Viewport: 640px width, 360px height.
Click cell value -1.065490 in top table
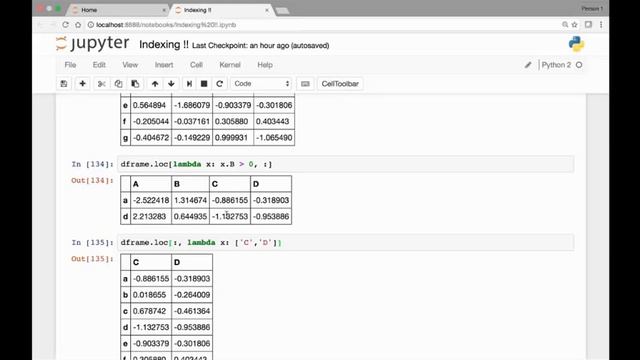(274, 138)
